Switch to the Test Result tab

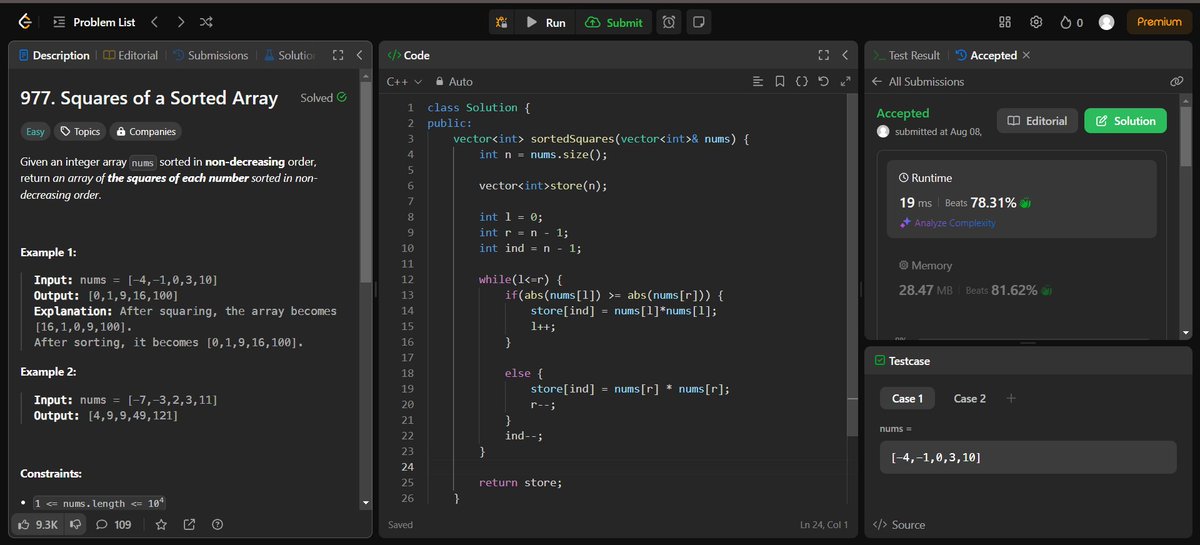tap(906, 56)
